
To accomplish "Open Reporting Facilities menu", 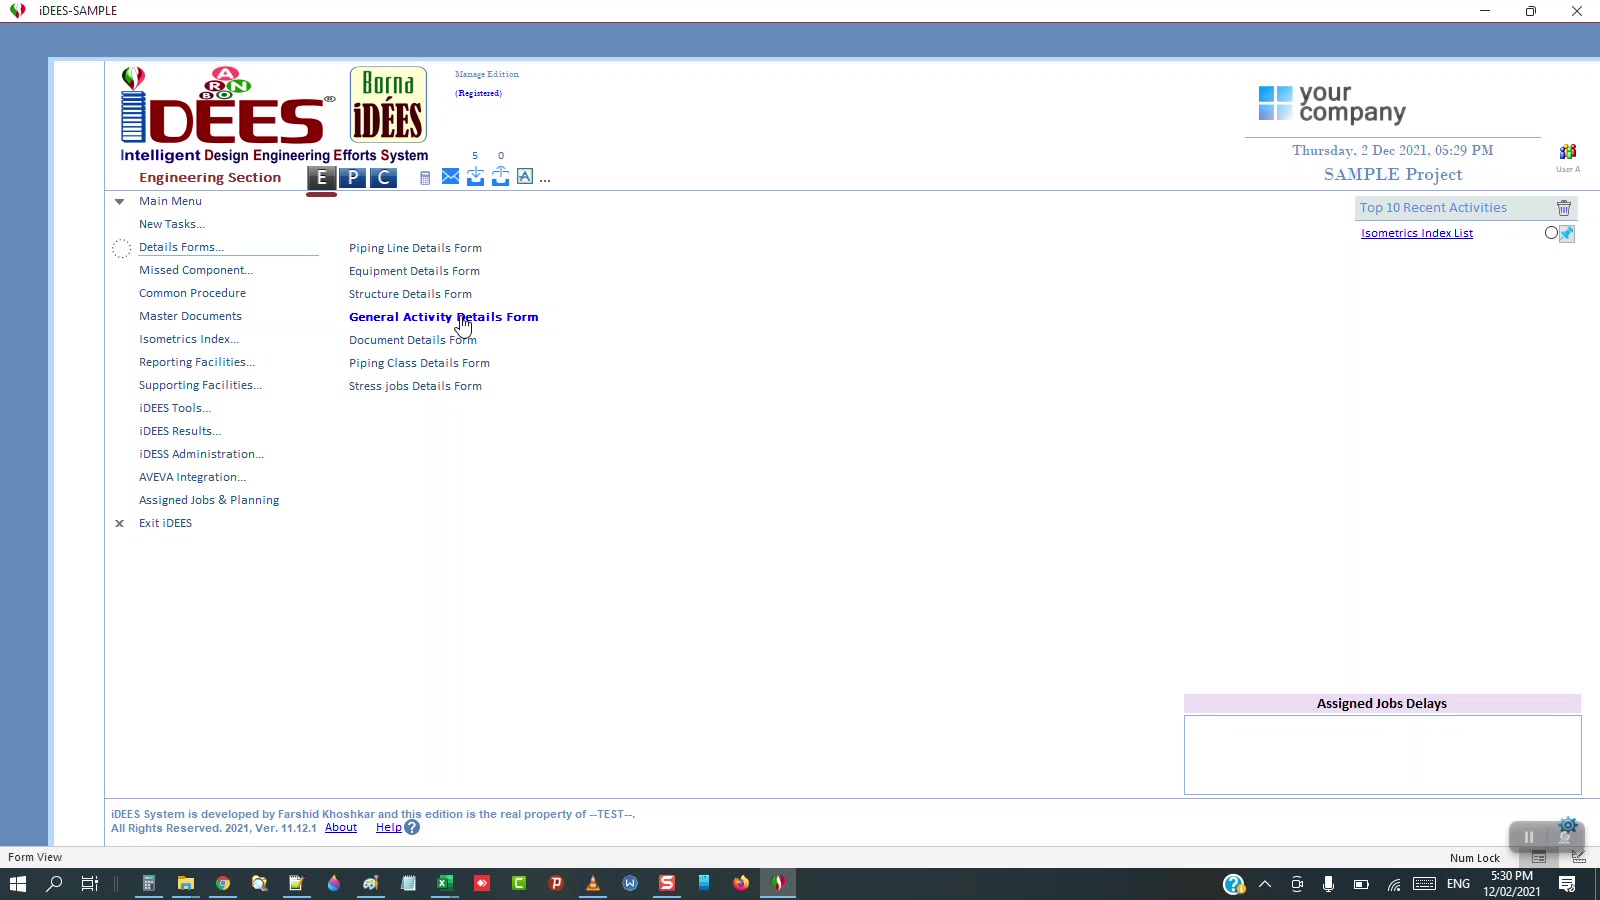I will 197,362.
